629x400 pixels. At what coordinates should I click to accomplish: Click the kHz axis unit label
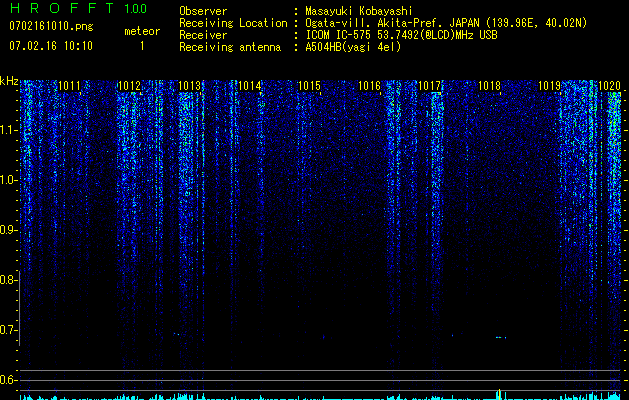9,81
